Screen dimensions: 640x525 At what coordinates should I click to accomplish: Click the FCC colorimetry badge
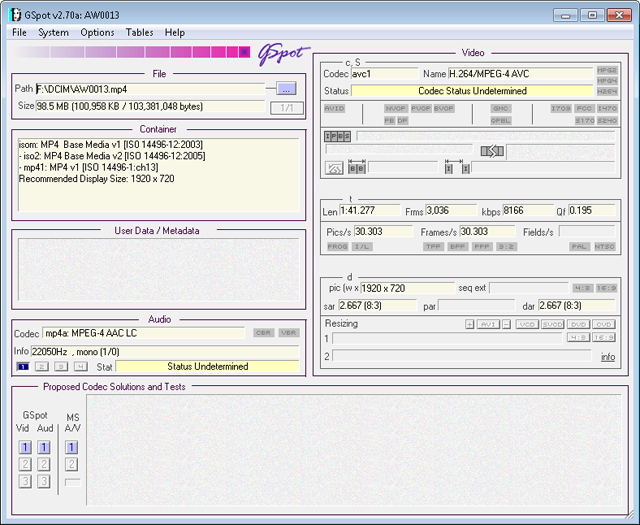click(x=584, y=108)
